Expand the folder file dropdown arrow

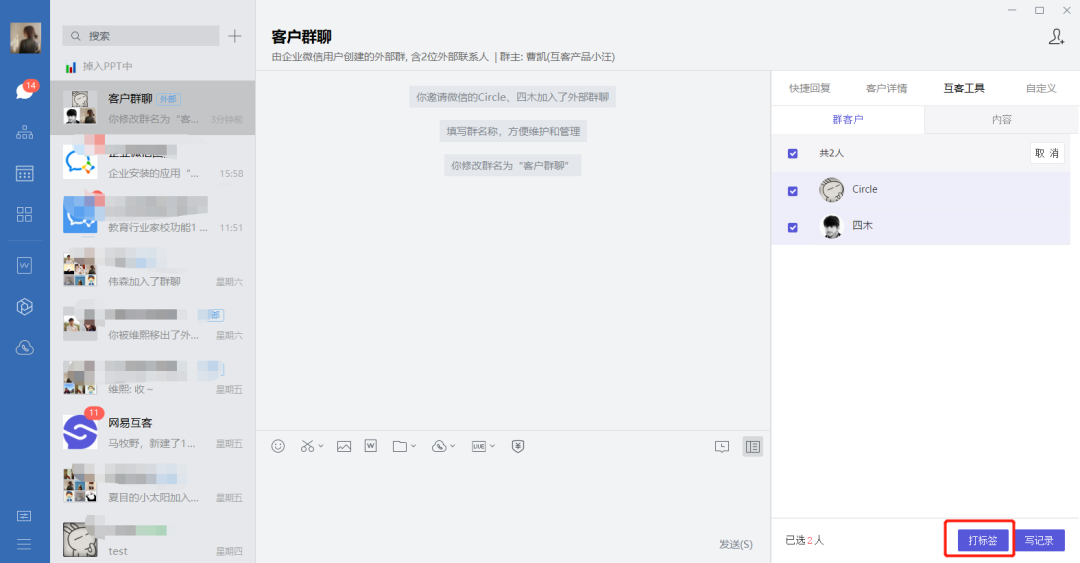415,447
